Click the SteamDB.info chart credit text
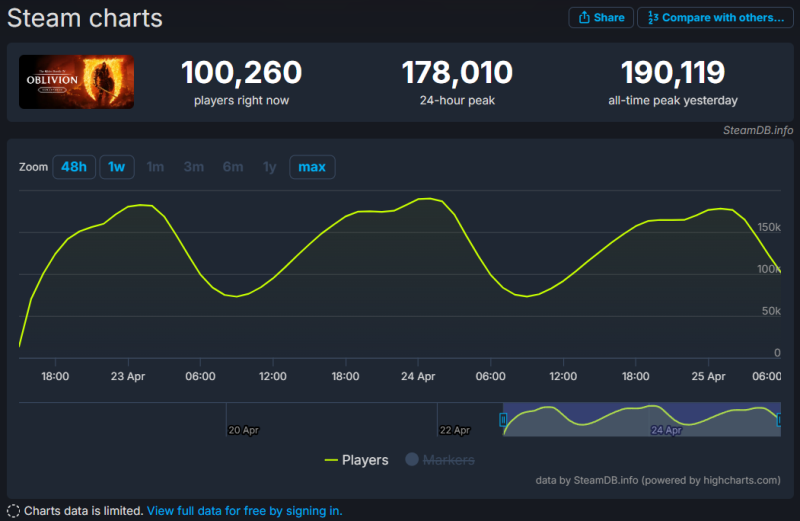Viewport: 800px width, 521px height. click(x=759, y=129)
